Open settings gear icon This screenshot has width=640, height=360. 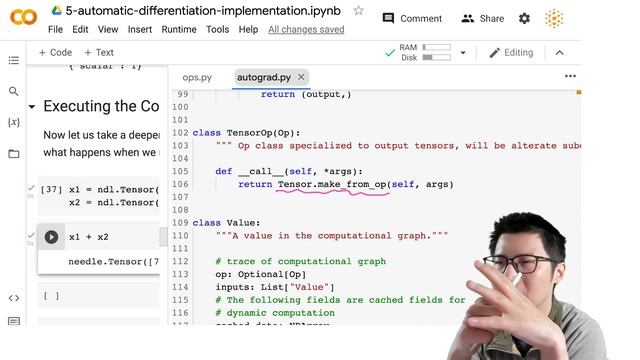pos(524,18)
